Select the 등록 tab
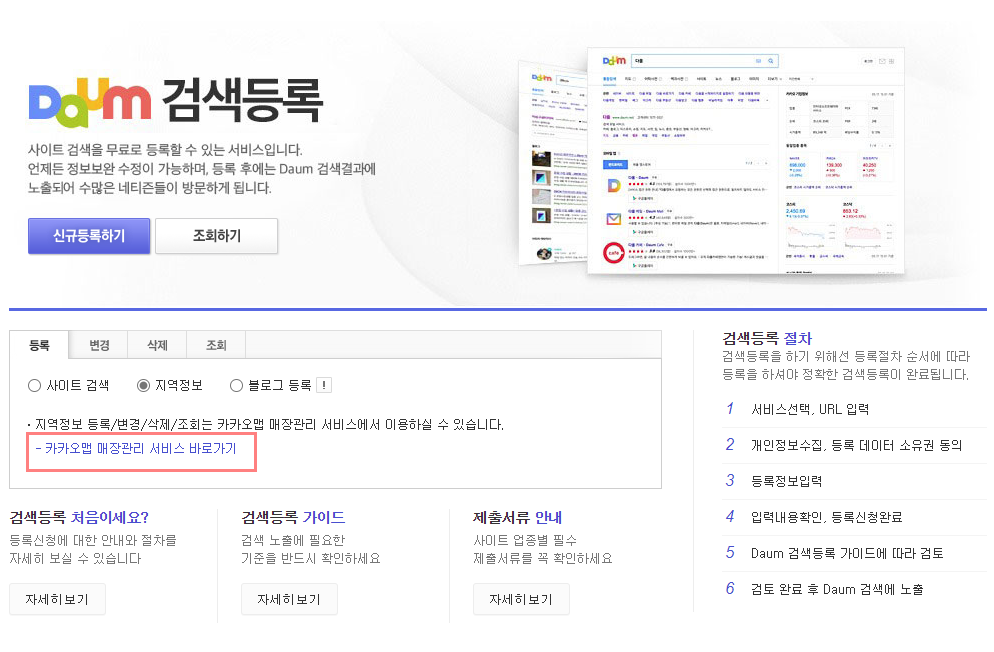This screenshot has width=994, height=652. pyautogui.click(x=39, y=345)
